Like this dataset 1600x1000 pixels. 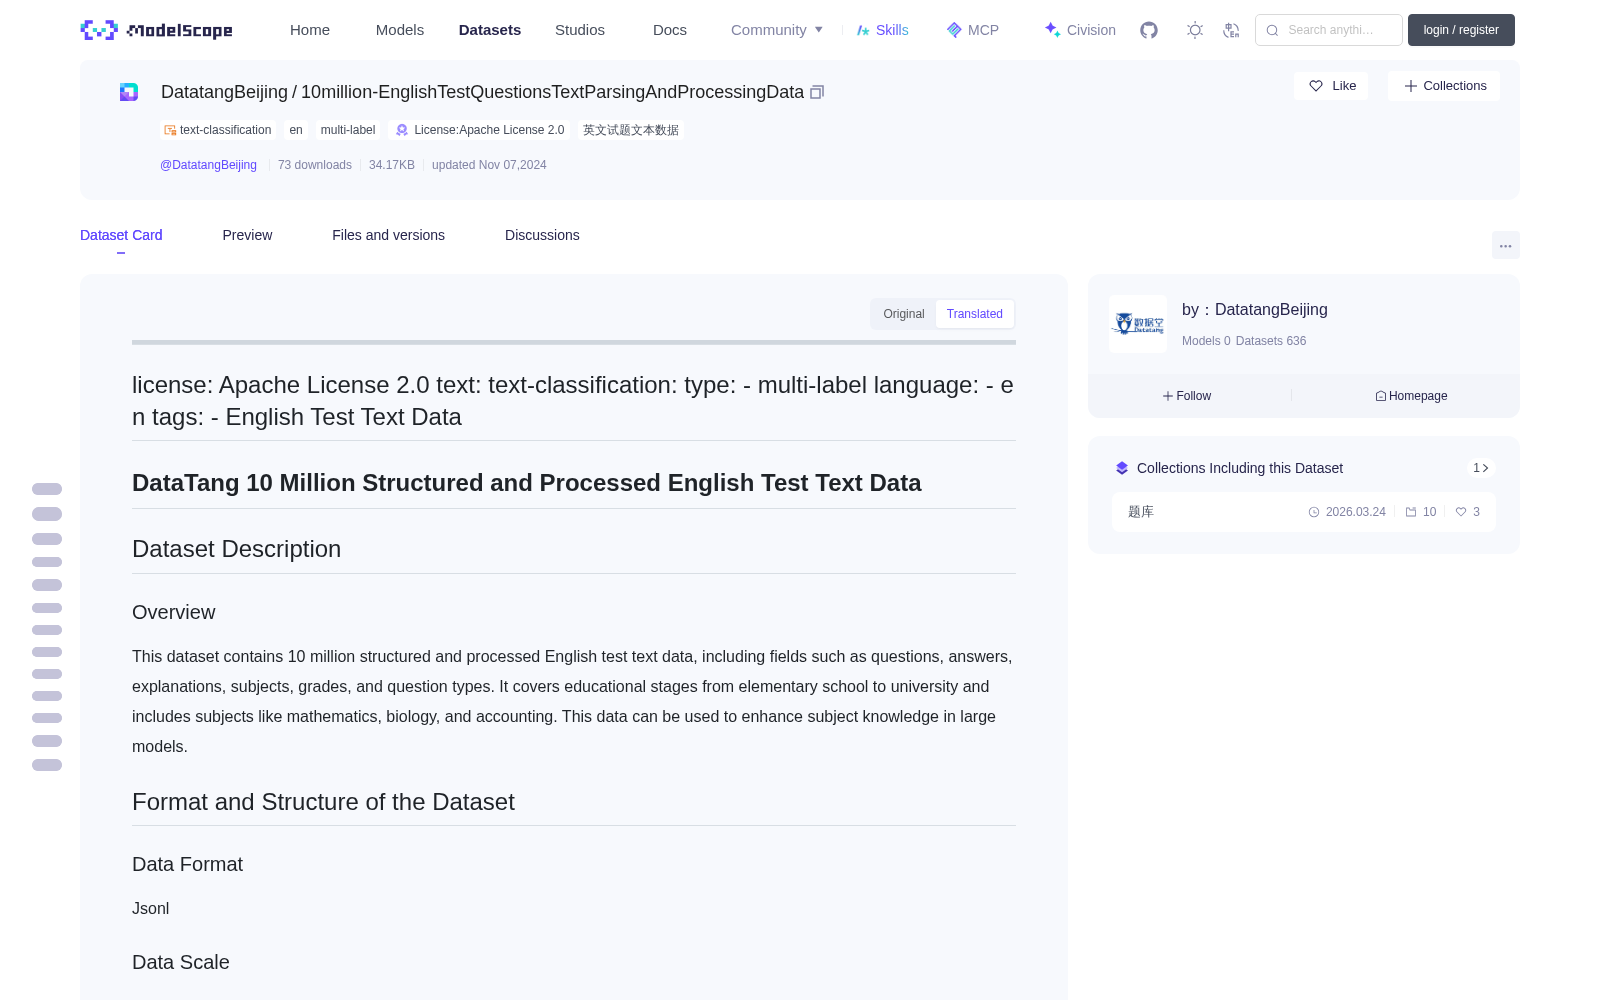[1331, 86]
